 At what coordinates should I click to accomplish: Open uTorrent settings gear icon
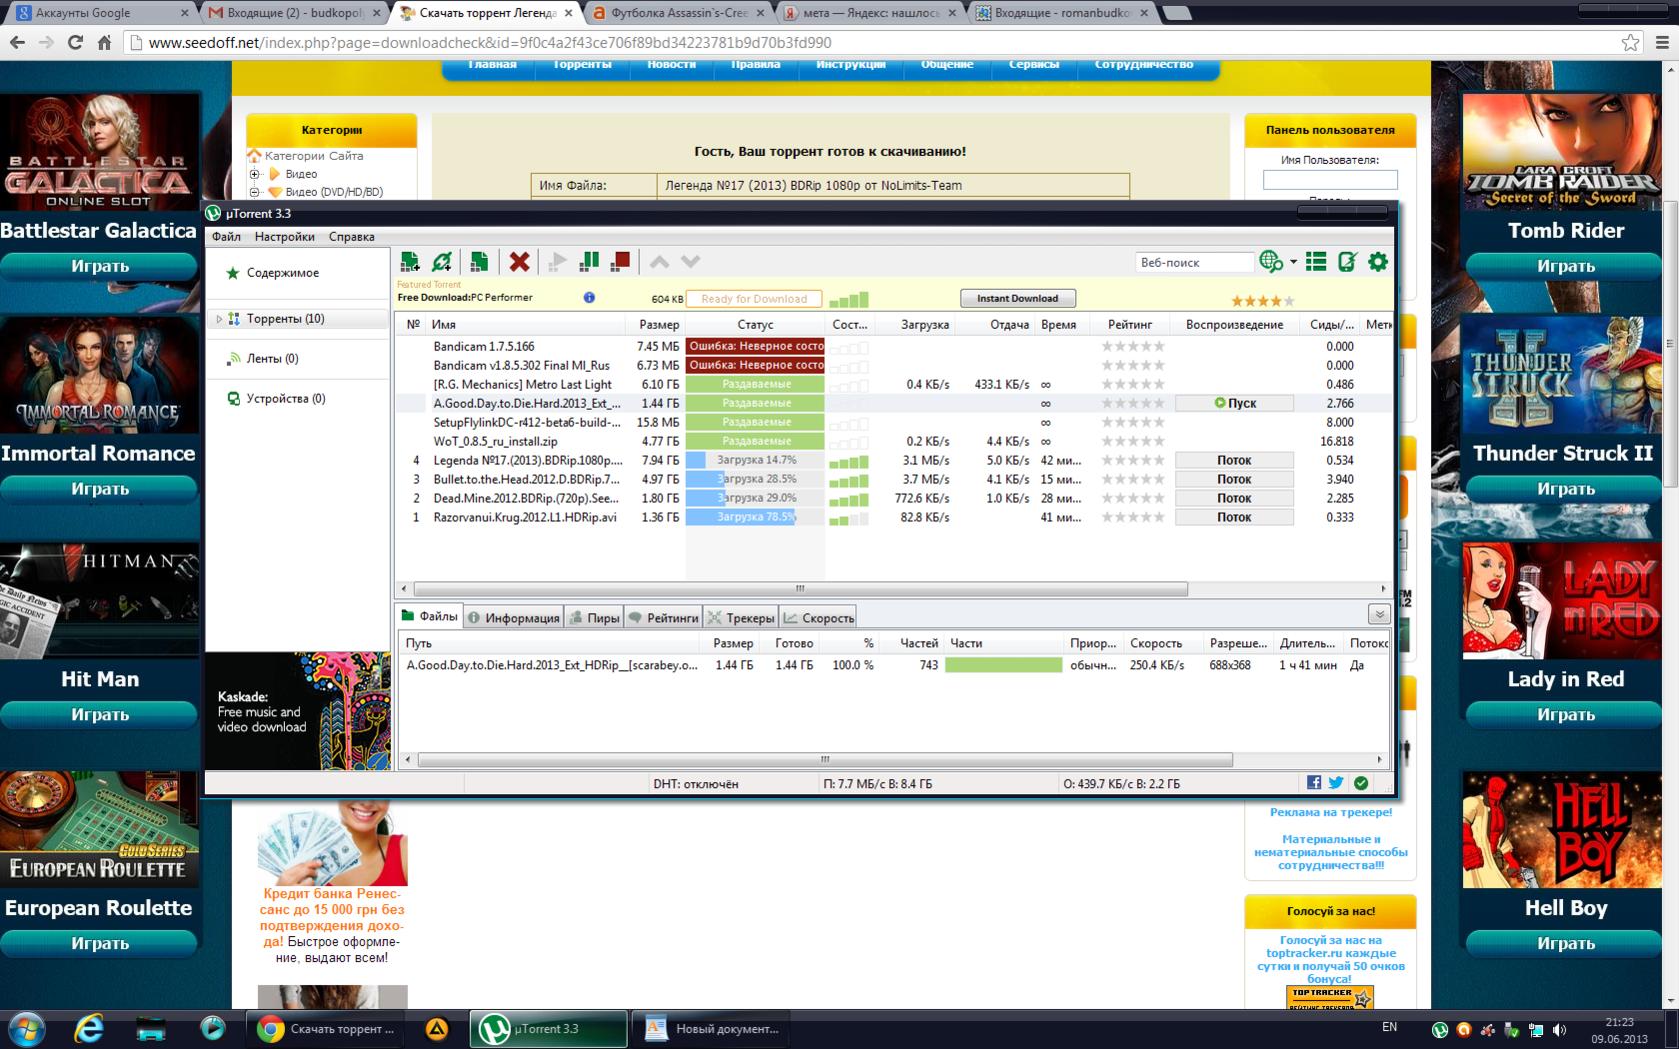click(1378, 262)
